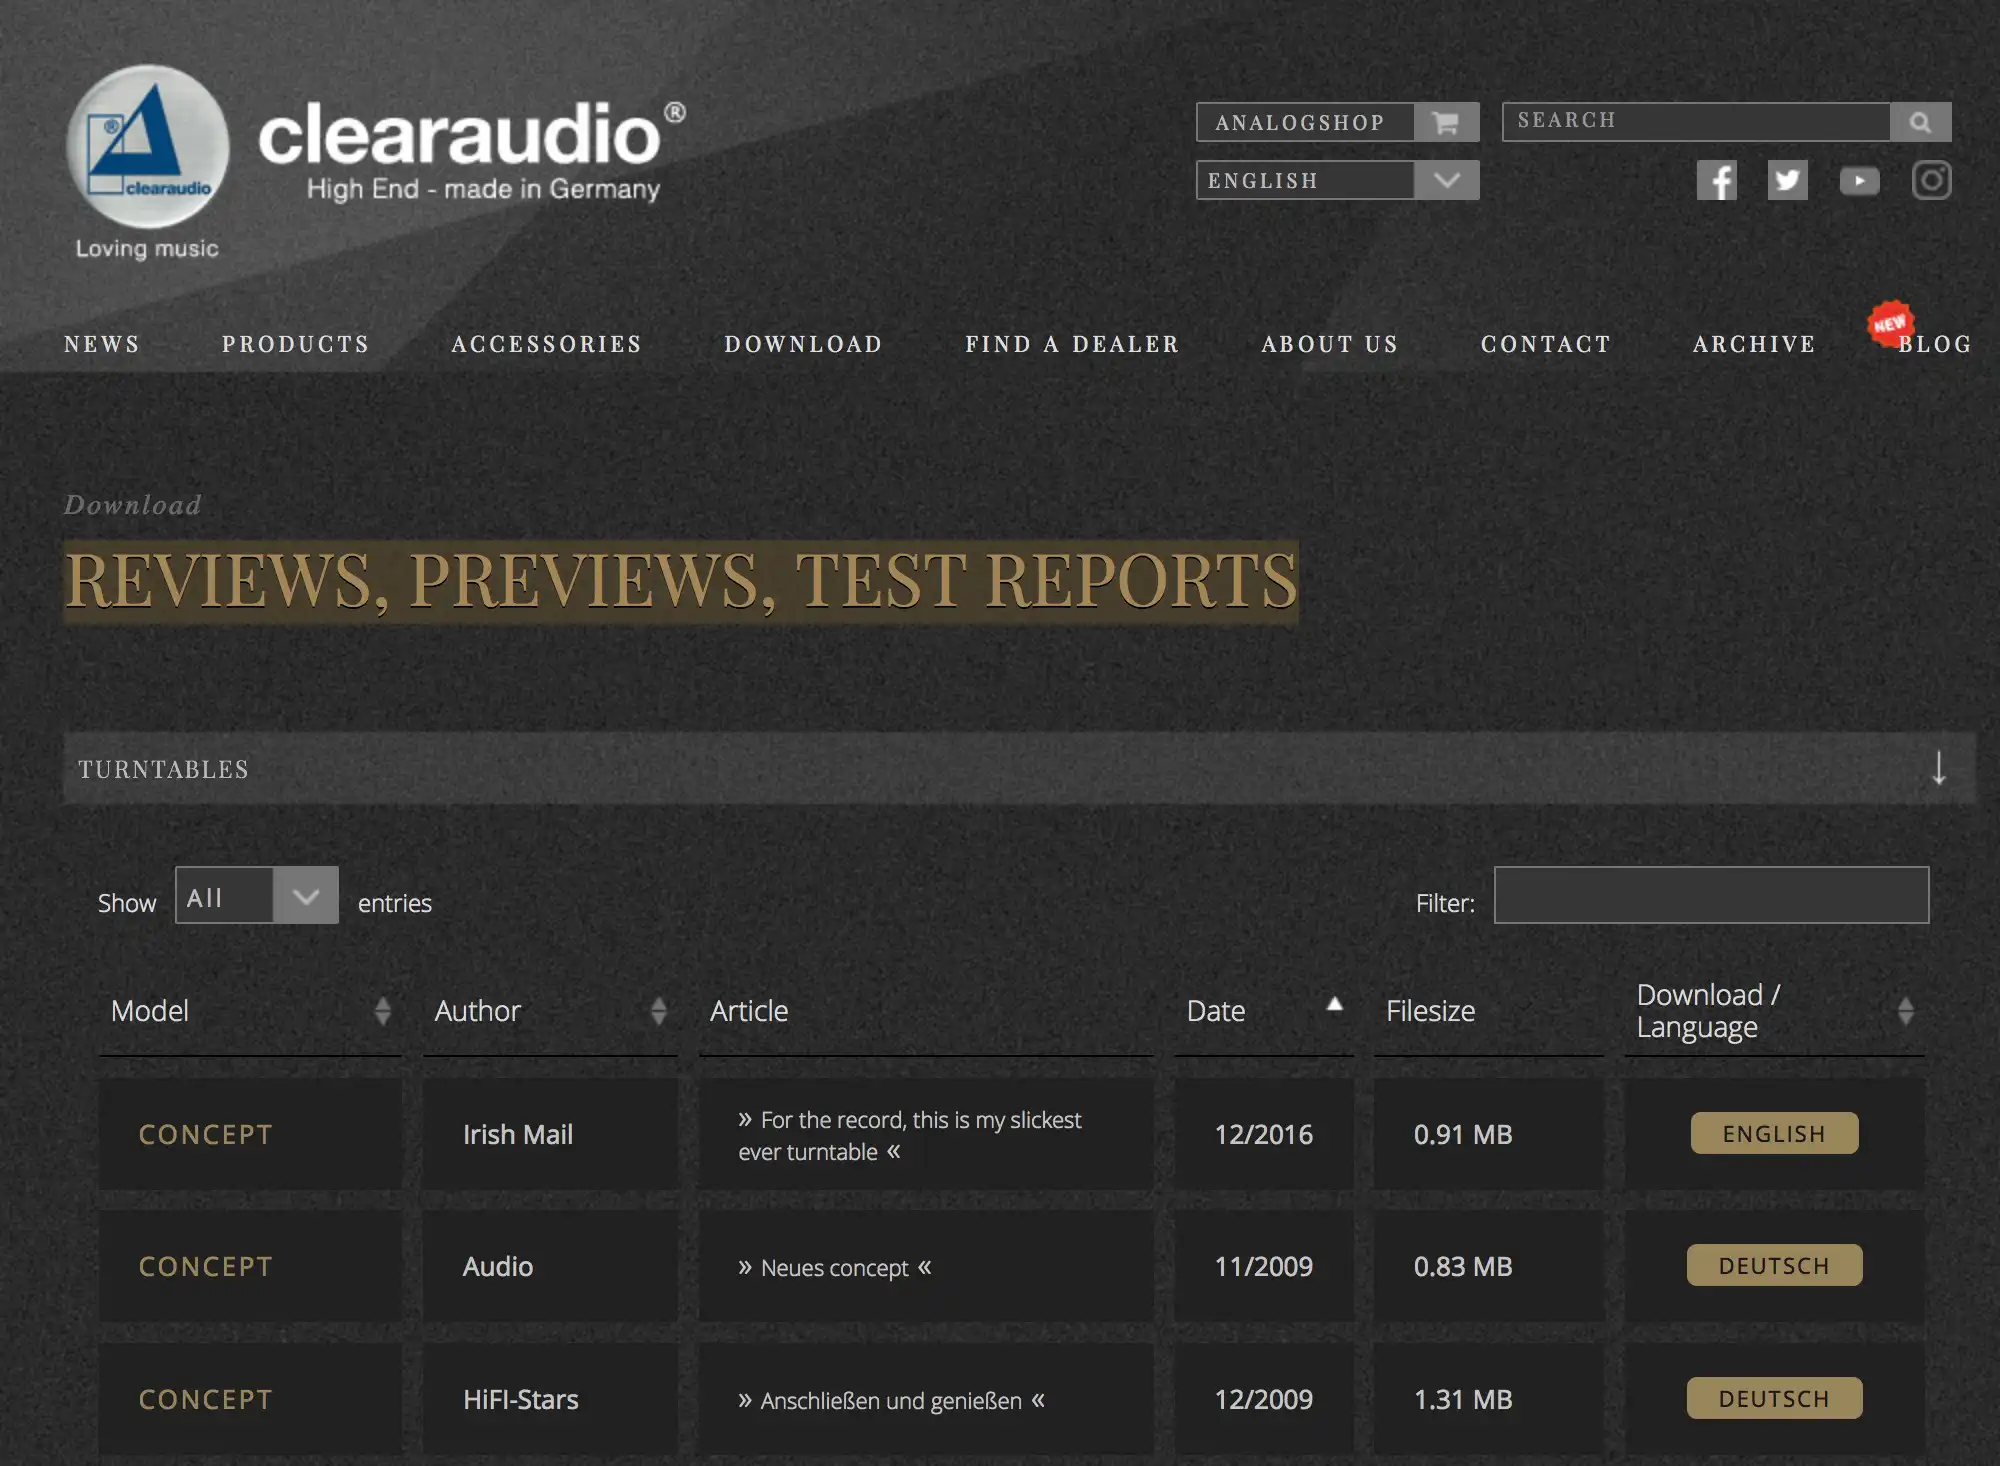Sort by Download / Language column
The height and width of the screenshot is (1466, 2000).
coord(1905,1011)
